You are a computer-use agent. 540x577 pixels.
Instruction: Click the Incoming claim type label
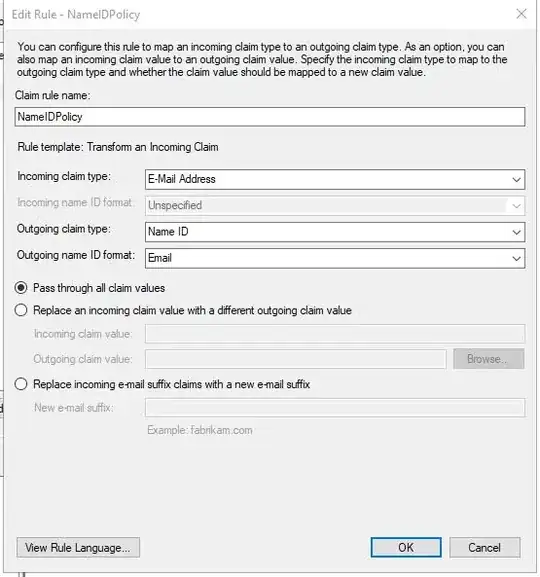pos(64,176)
